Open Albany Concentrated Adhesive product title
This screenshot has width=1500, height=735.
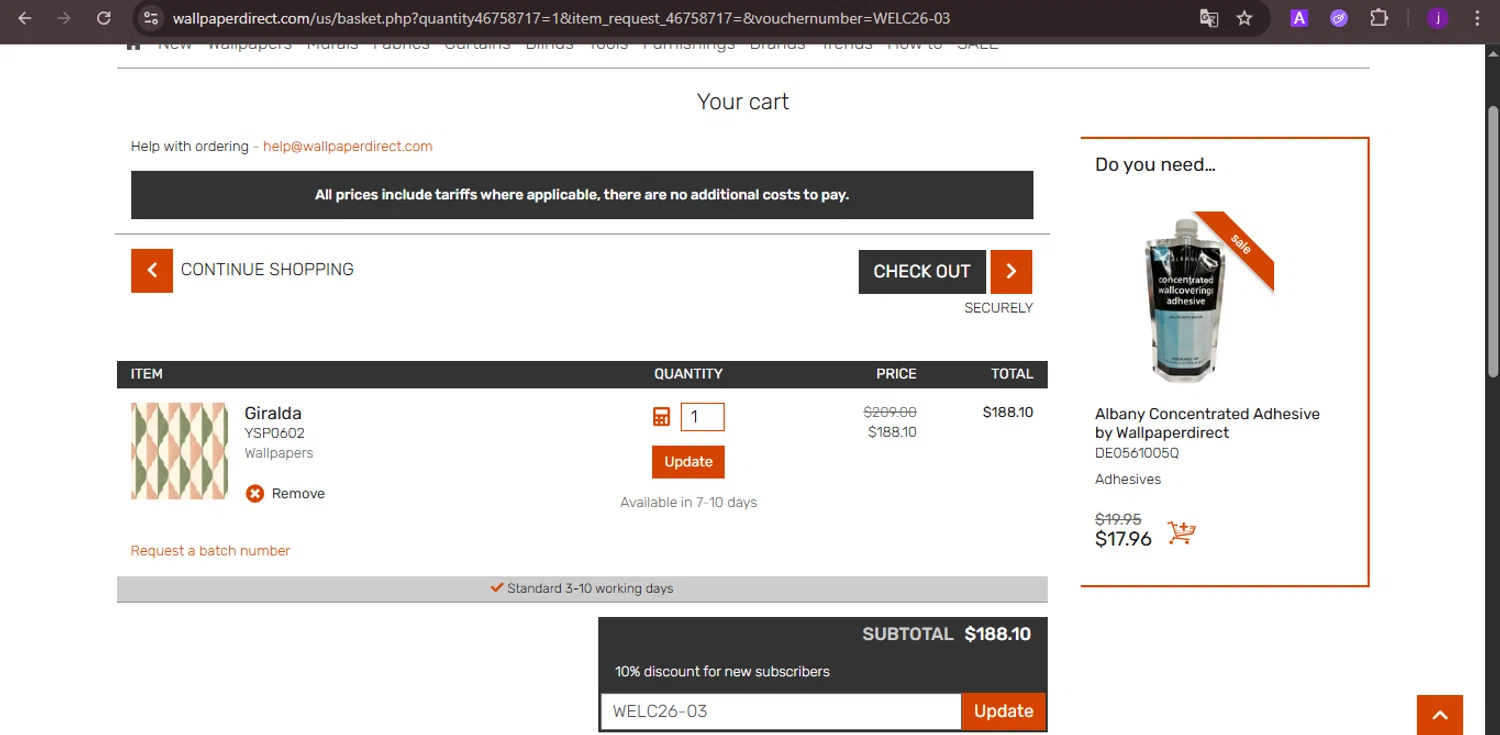[1207, 423]
